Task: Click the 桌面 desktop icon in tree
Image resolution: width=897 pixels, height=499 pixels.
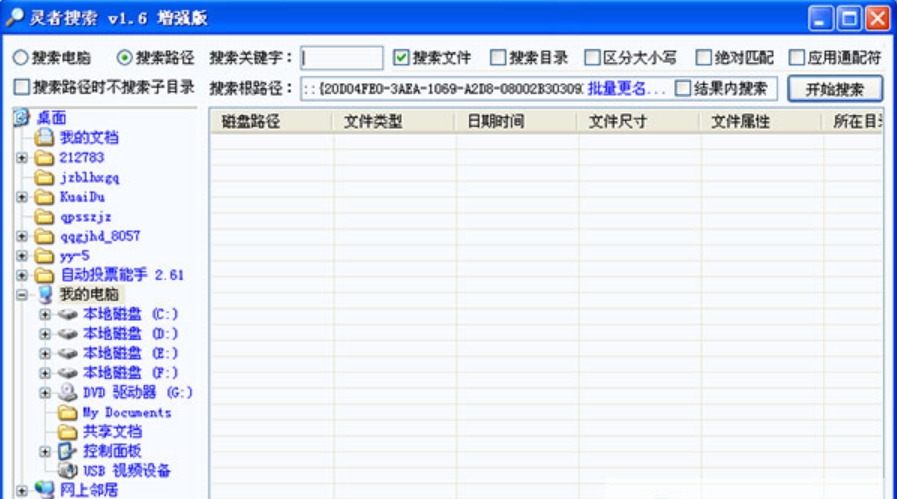Action: [22, 117]
